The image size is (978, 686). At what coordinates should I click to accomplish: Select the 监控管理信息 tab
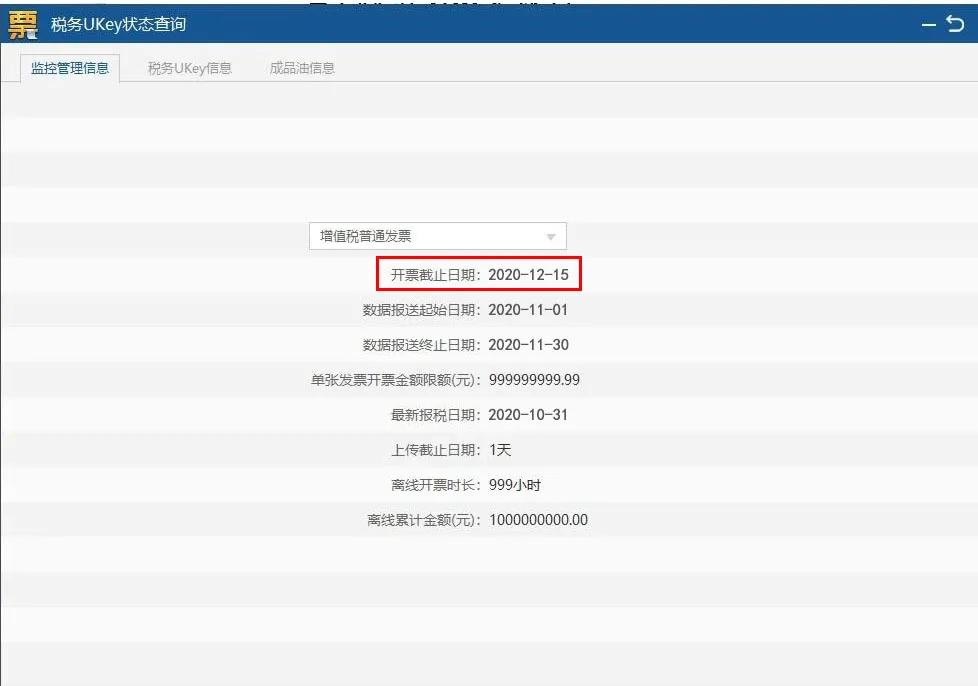pos(70,68)
